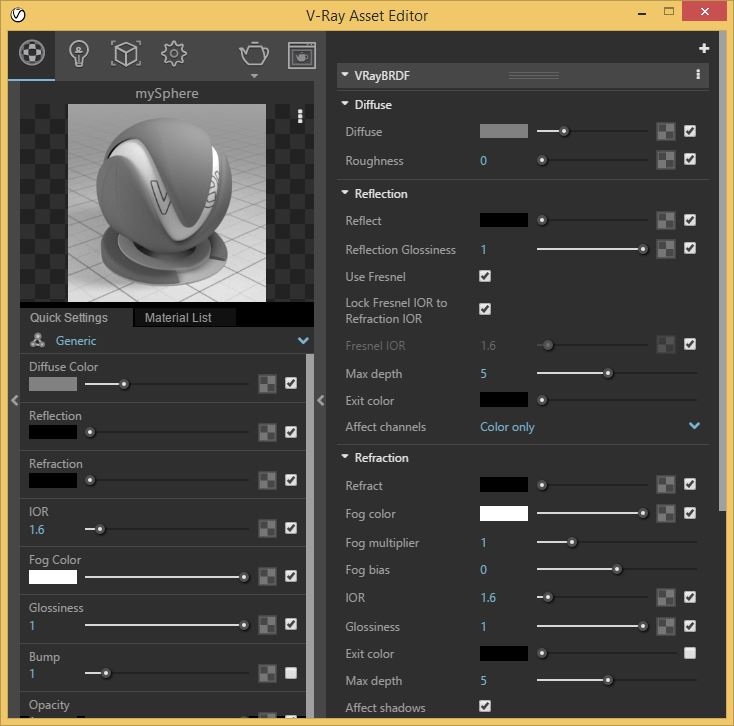Open the Materials category icon
734x726 pixels.
coord(32,52)
